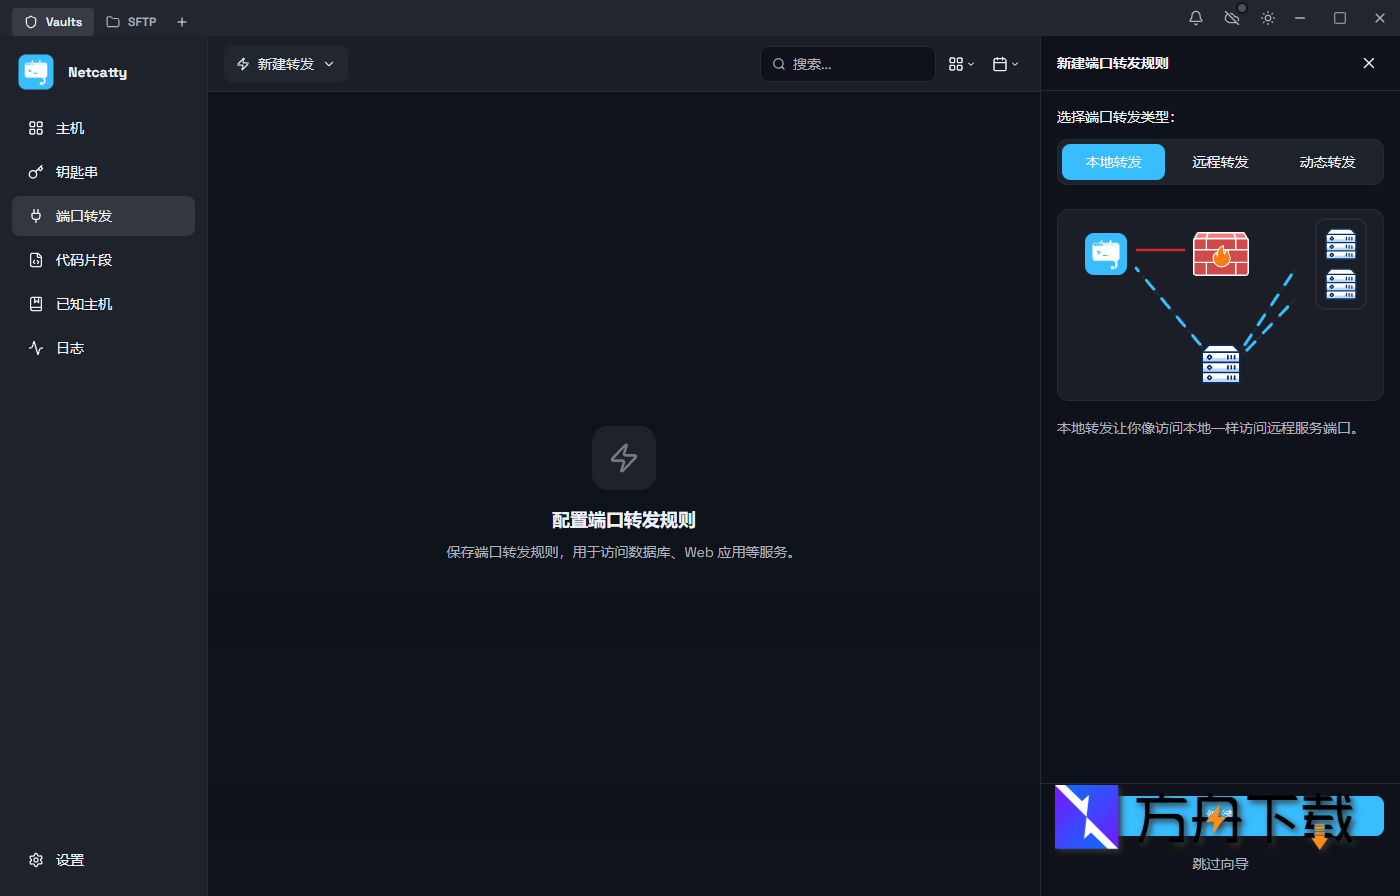This screenshot has width=1400, height=896.
Task: Keep 本地转发 forwarding type selected
Action: 1112,161
